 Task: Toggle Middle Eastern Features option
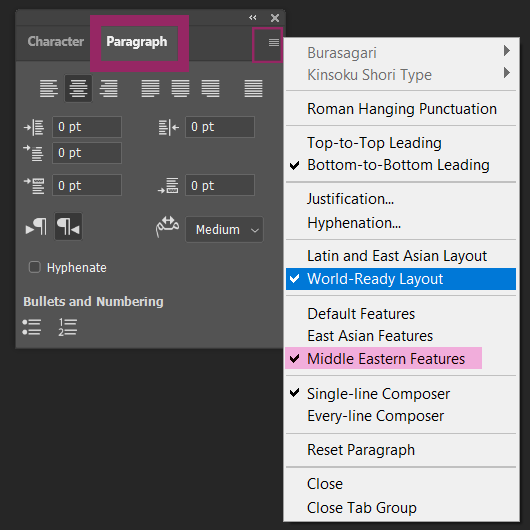pyautogui.click(x=401, y=359)
